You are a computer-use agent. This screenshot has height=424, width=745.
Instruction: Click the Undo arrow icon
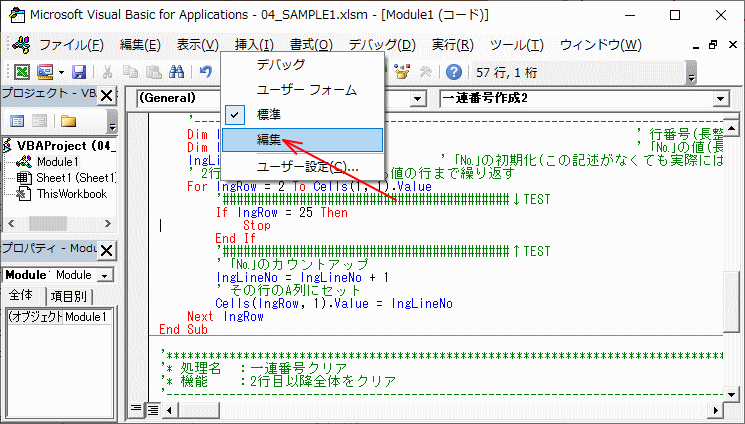tap(206, 72)
